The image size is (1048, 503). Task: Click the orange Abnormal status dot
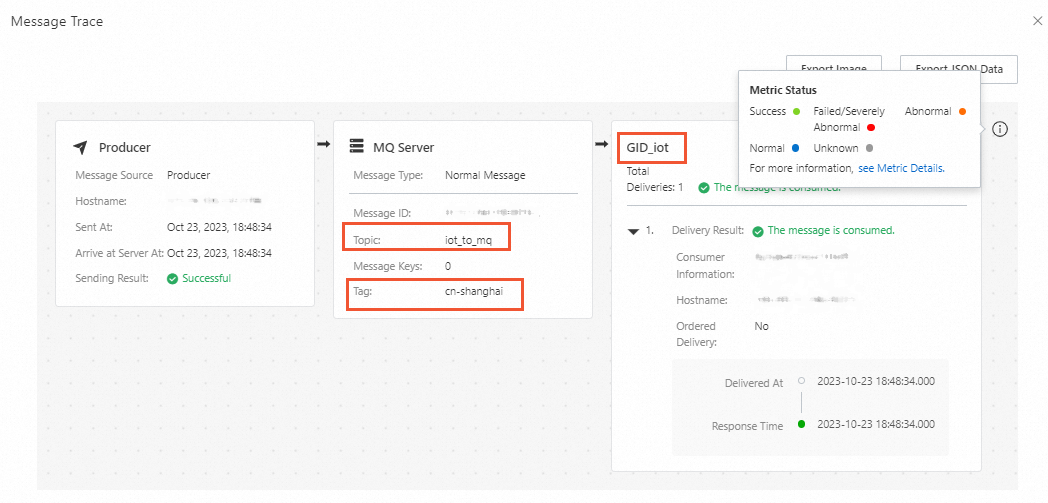click(x=962, y=112)
